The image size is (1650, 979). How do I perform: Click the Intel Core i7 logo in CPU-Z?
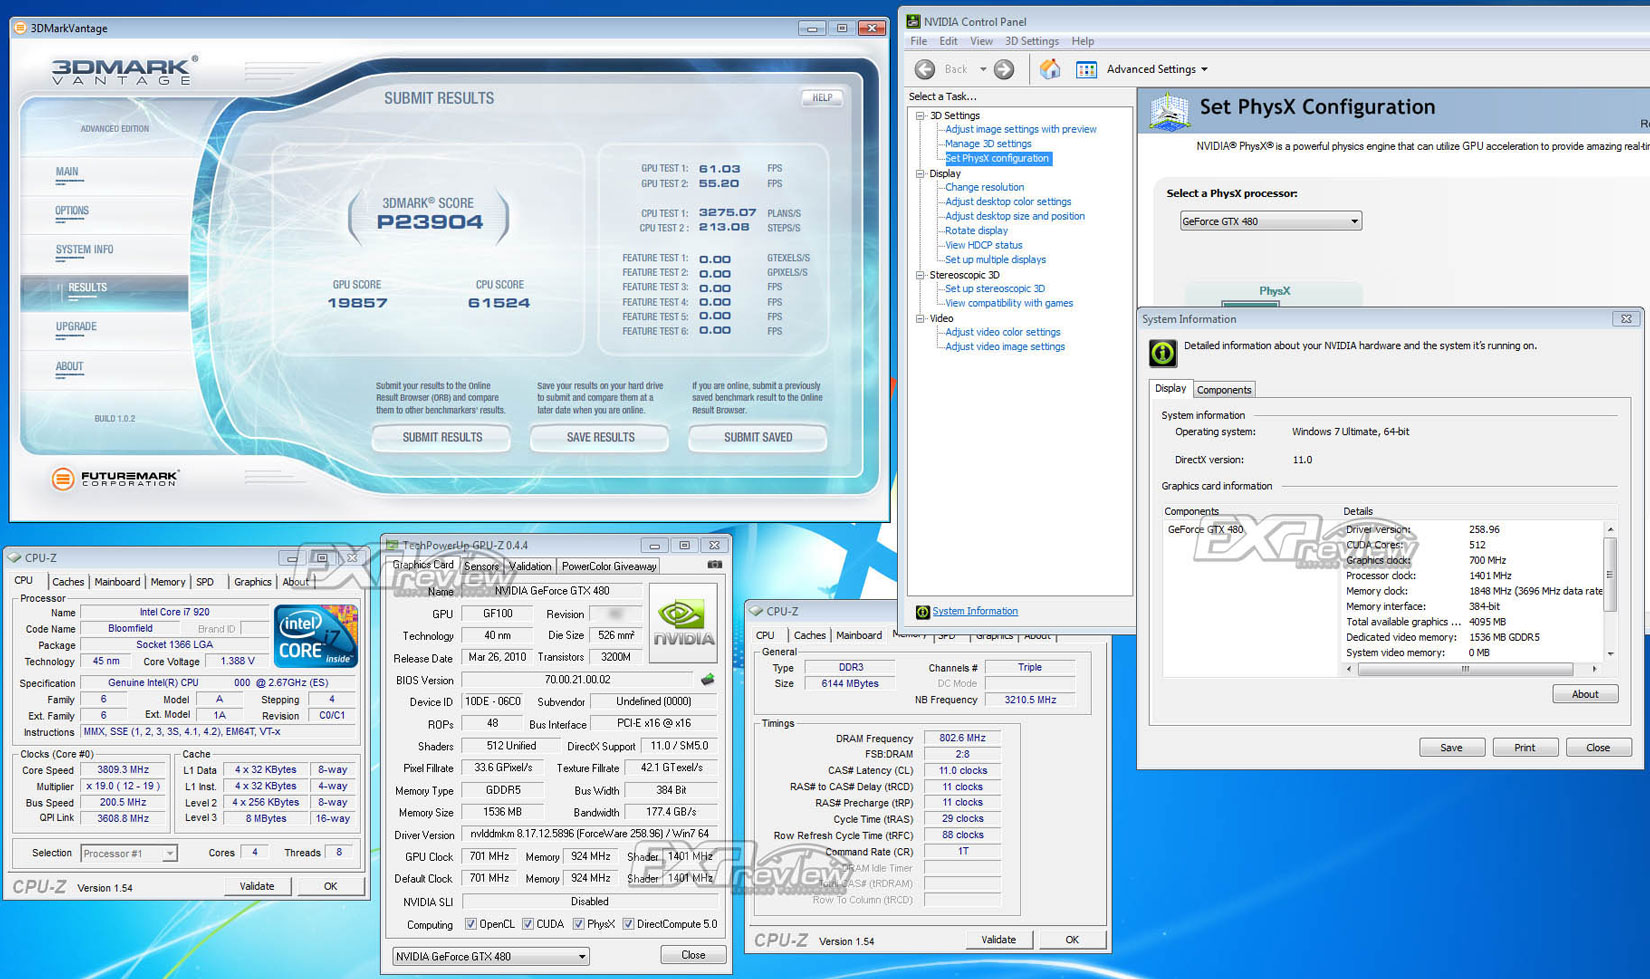pos(316,636)
